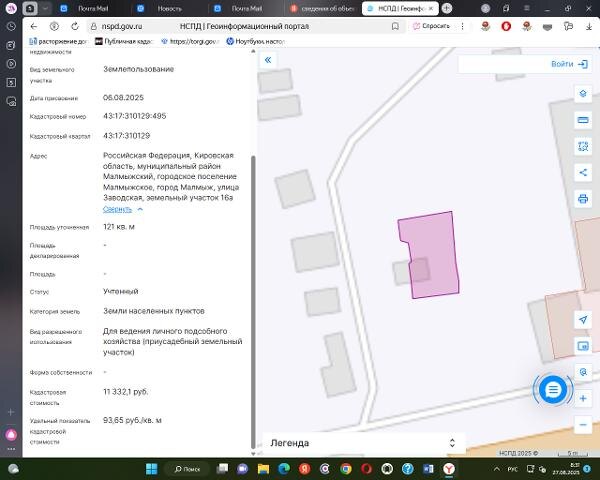The image size is (600, 480).
Task: Open bookmark Публичная кадастровая
Action: pos(124,41)
